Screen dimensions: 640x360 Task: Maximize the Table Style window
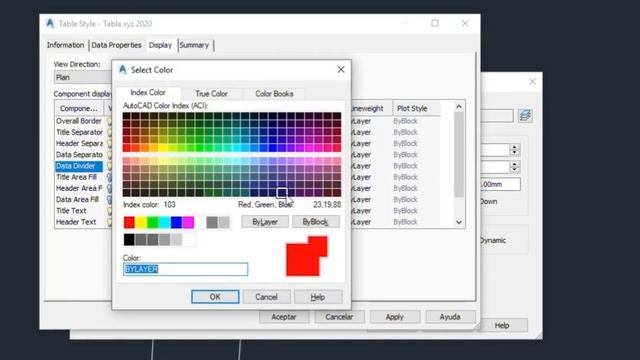(x=435, y=23)
